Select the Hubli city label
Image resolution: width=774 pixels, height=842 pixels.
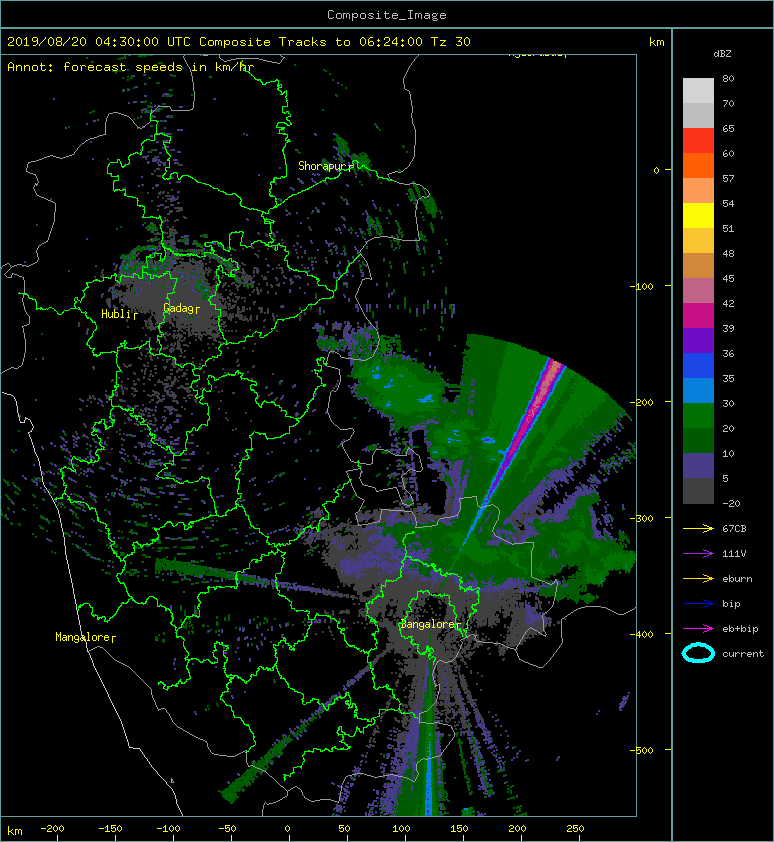pos(117,314)
